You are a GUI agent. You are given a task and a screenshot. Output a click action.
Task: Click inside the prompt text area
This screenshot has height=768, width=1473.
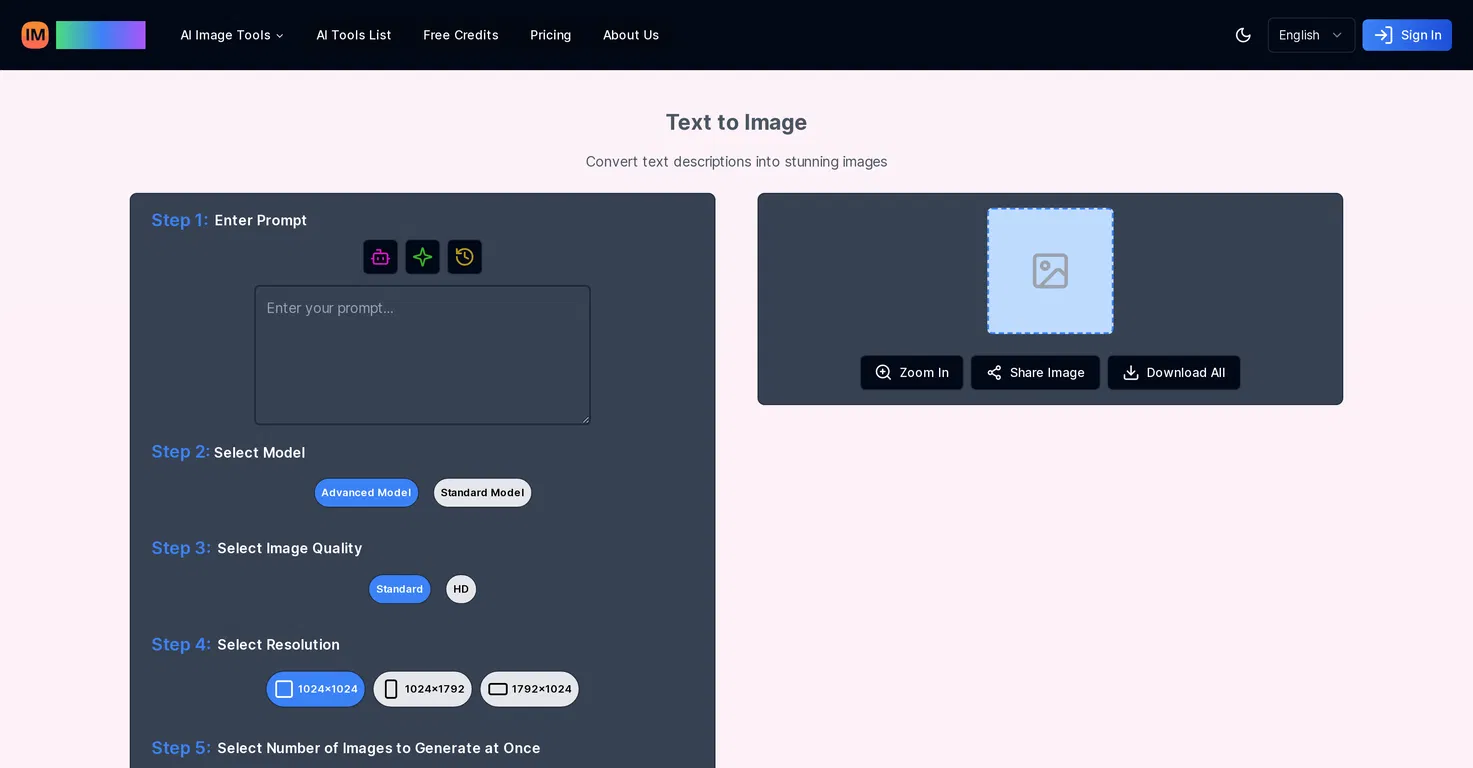[422, 355]
